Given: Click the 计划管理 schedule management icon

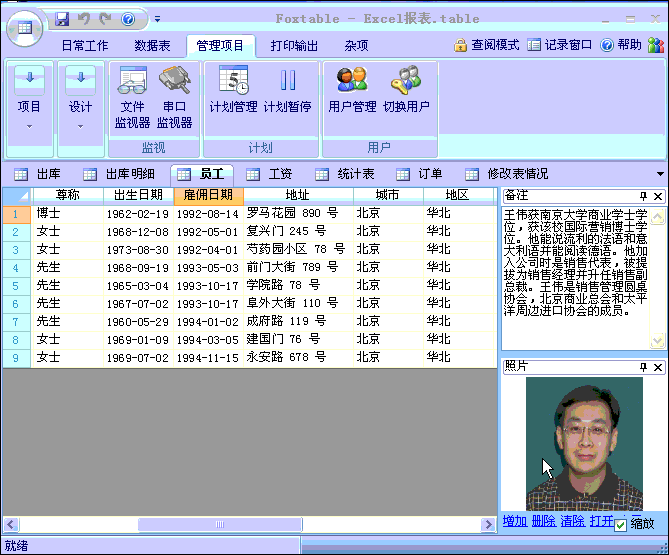Looking at the screenshot, I should coord(233,90).
